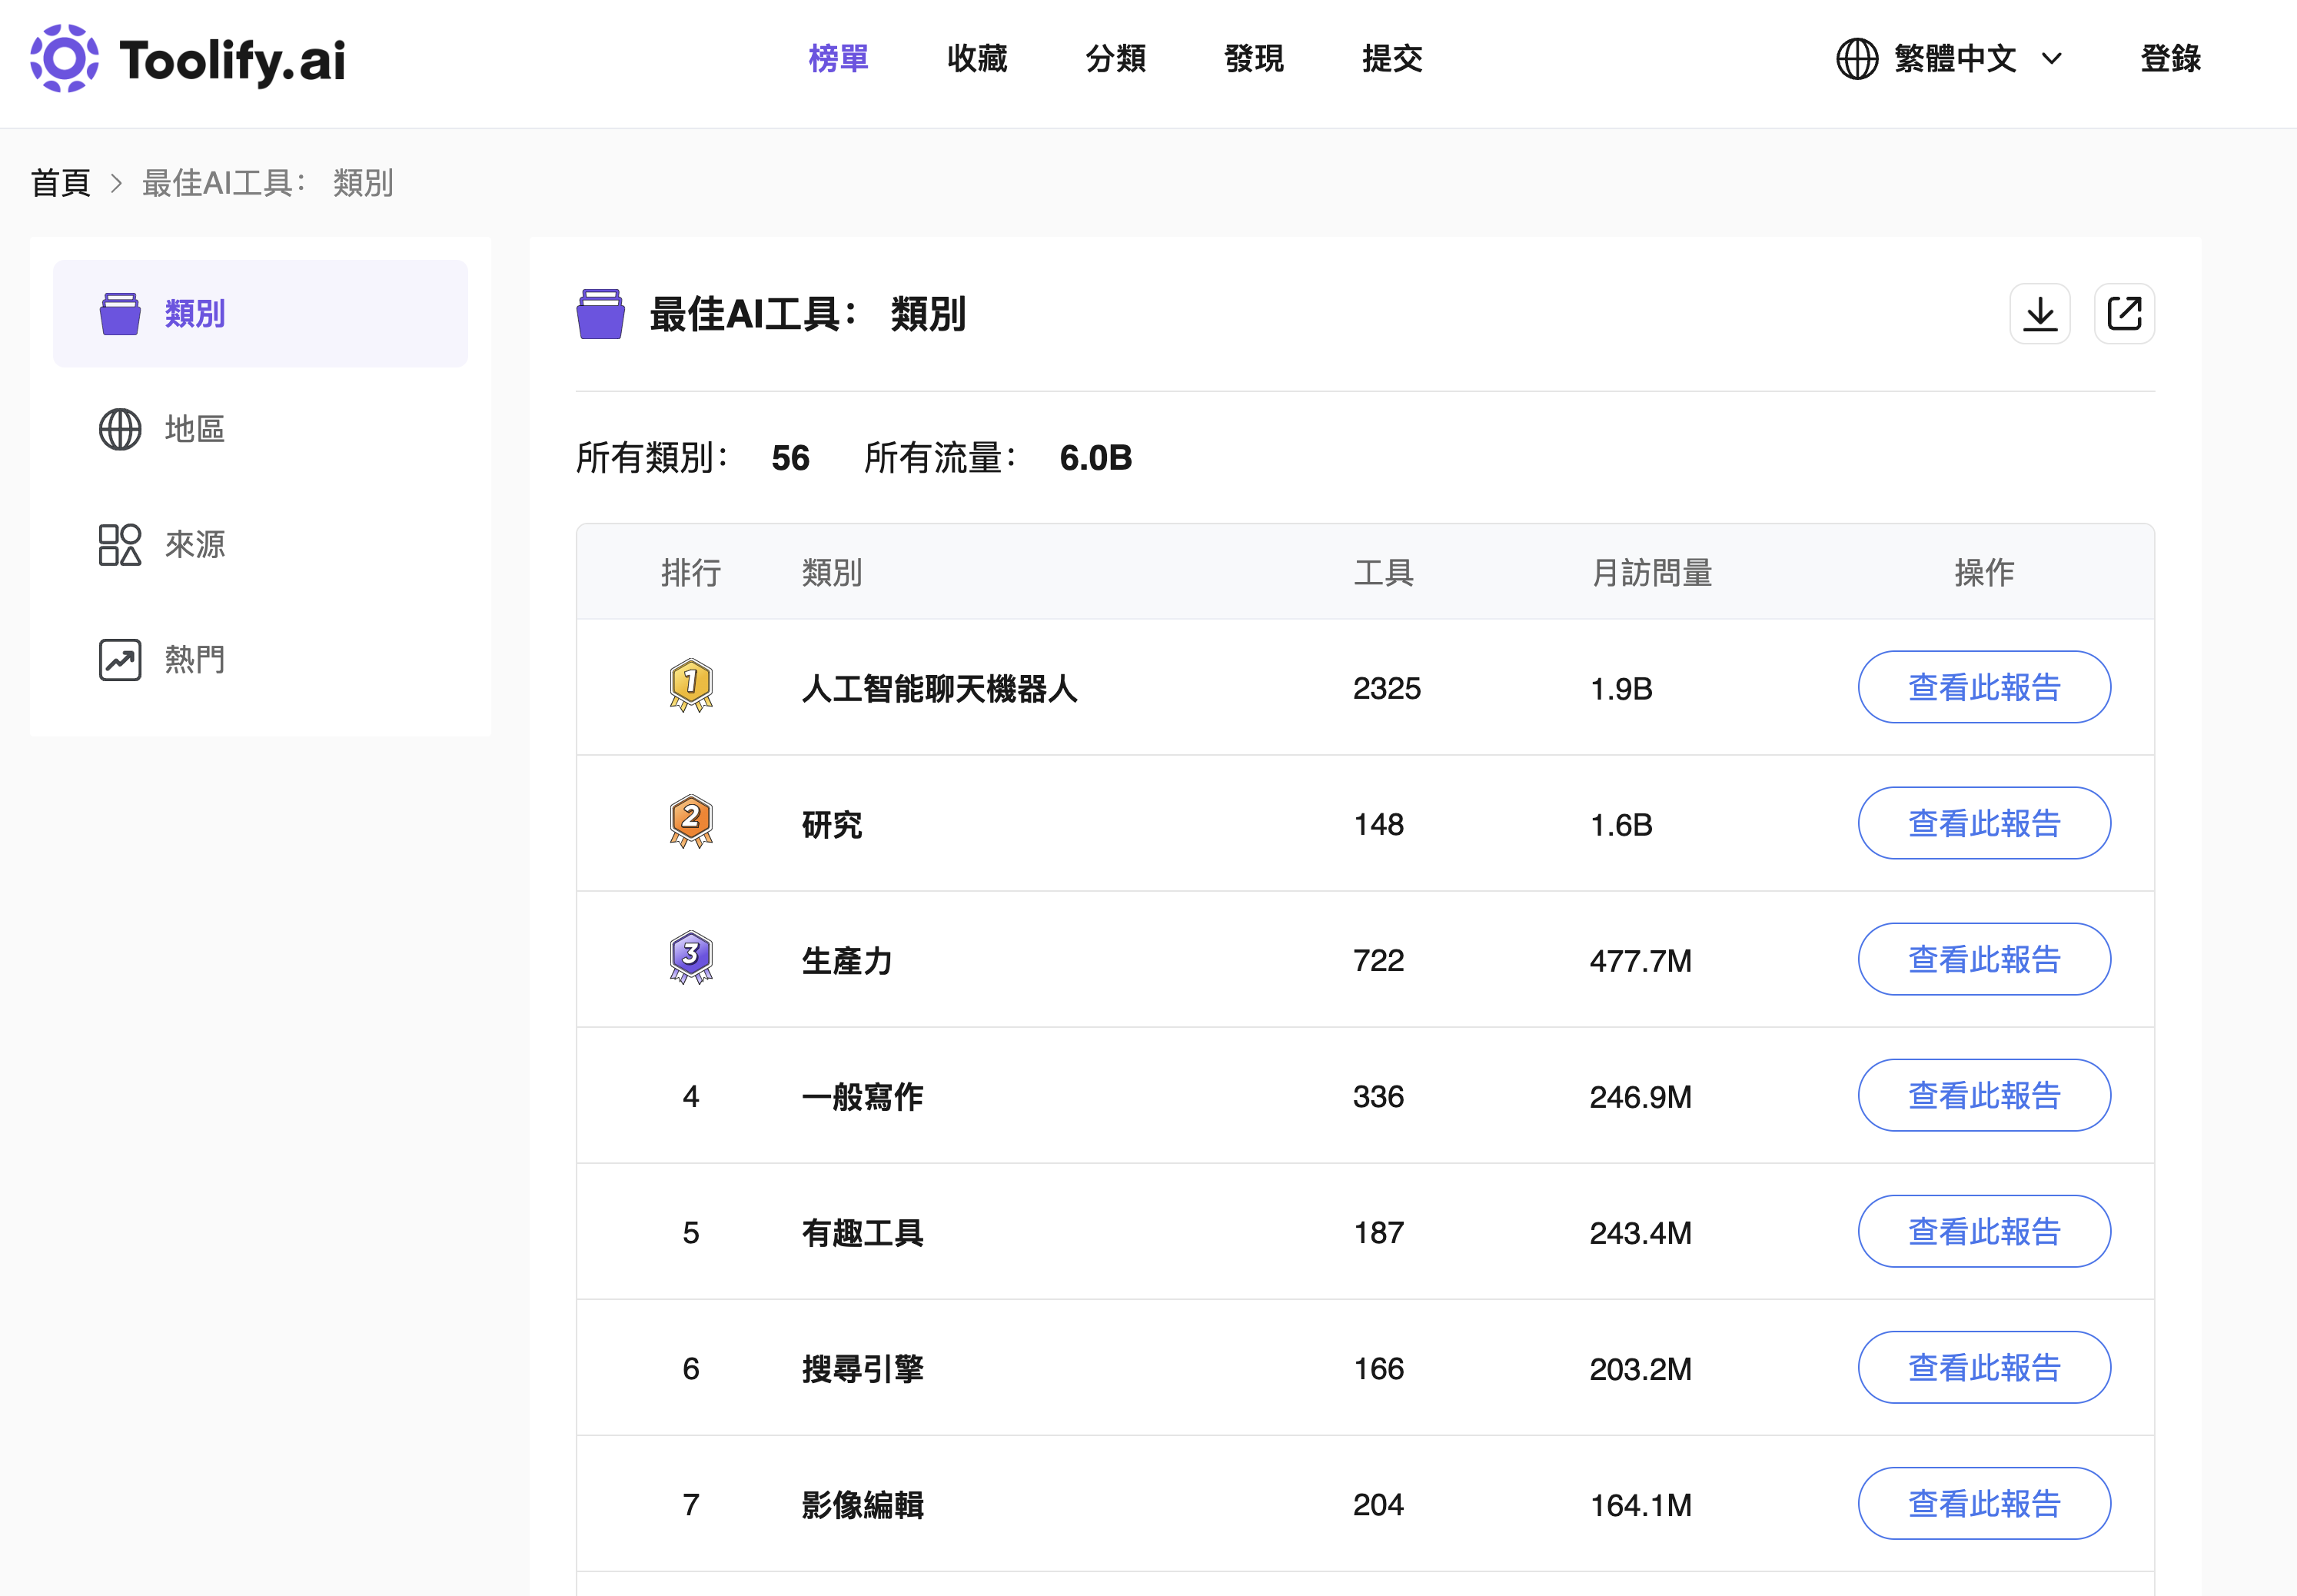Image resolution: width=2297 pixels, height=1596 pixels.
Task: Click the language dropdown chevron arrow
Action: [2052, 59]
